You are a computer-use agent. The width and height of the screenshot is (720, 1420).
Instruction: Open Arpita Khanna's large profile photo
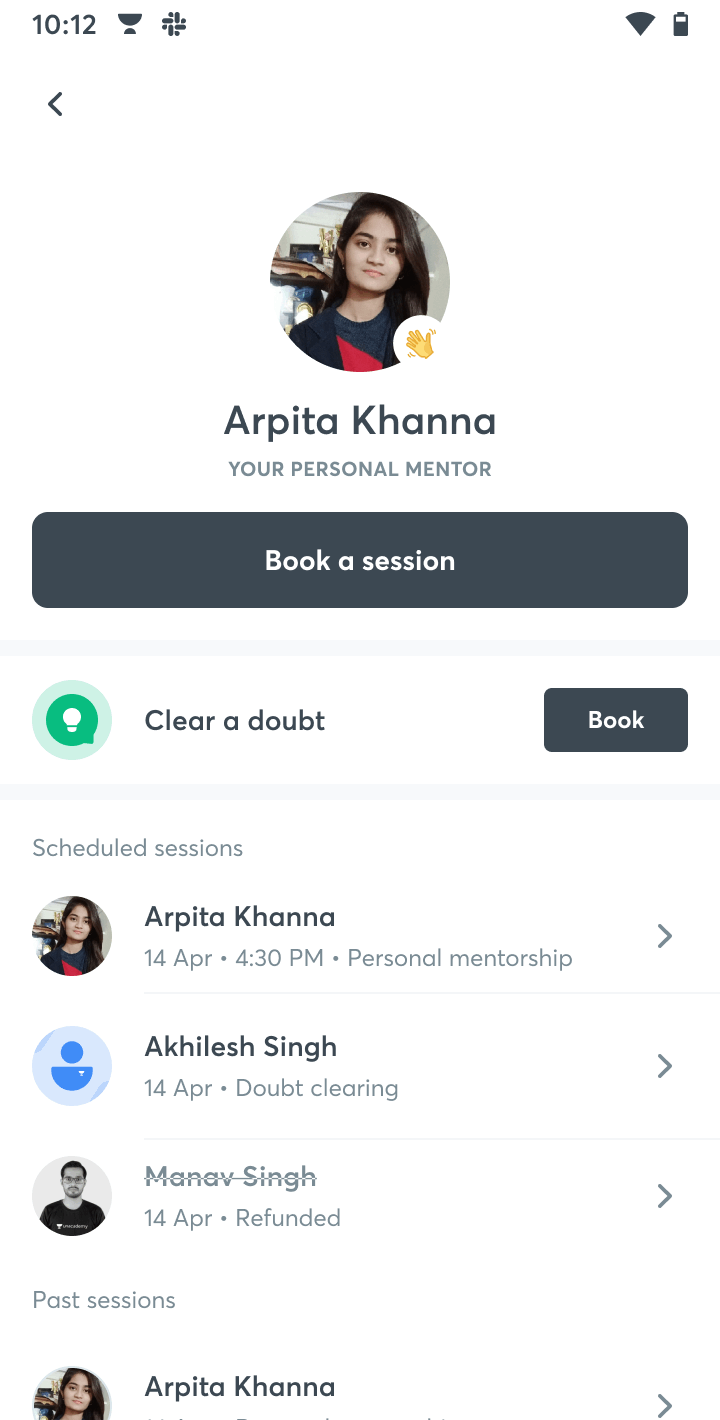pos(360,282)
